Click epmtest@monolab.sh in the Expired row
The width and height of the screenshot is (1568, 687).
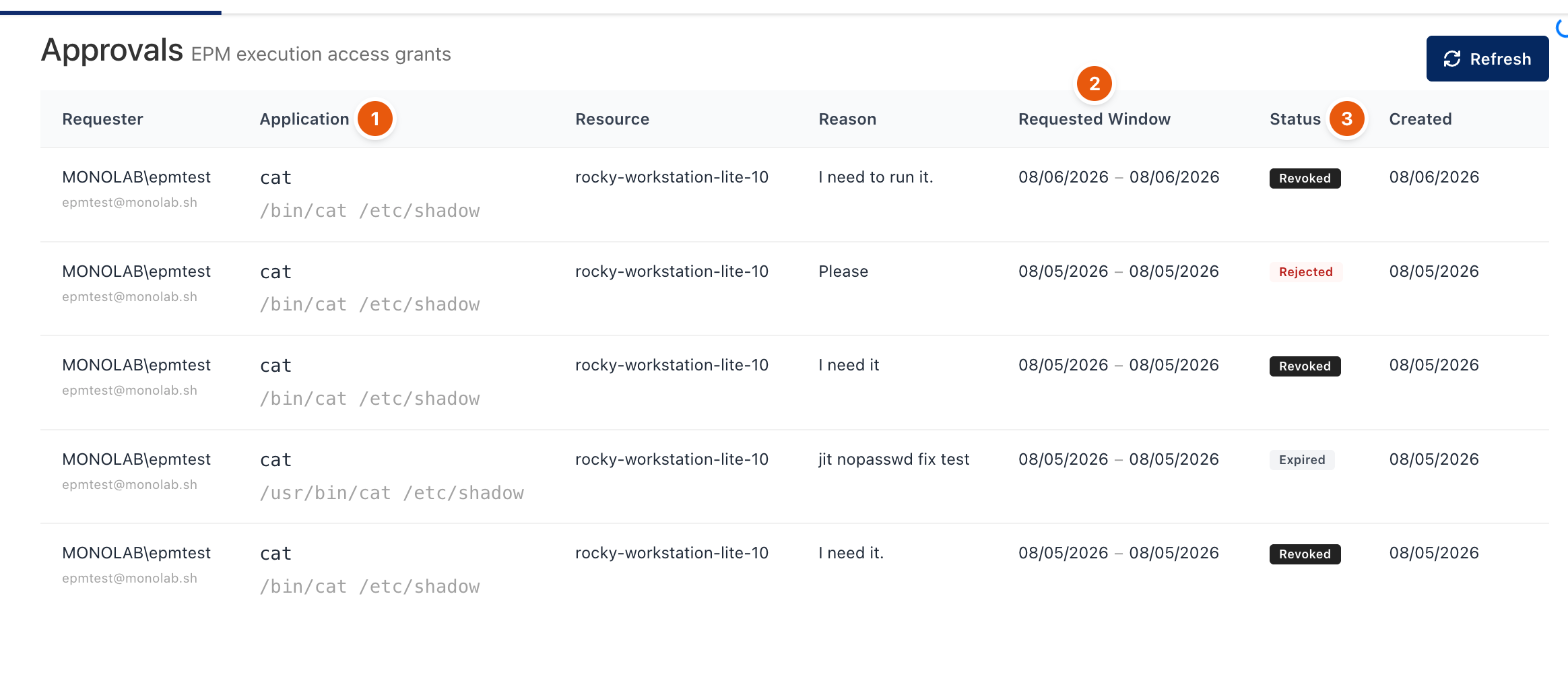click(x=129, y=484)
